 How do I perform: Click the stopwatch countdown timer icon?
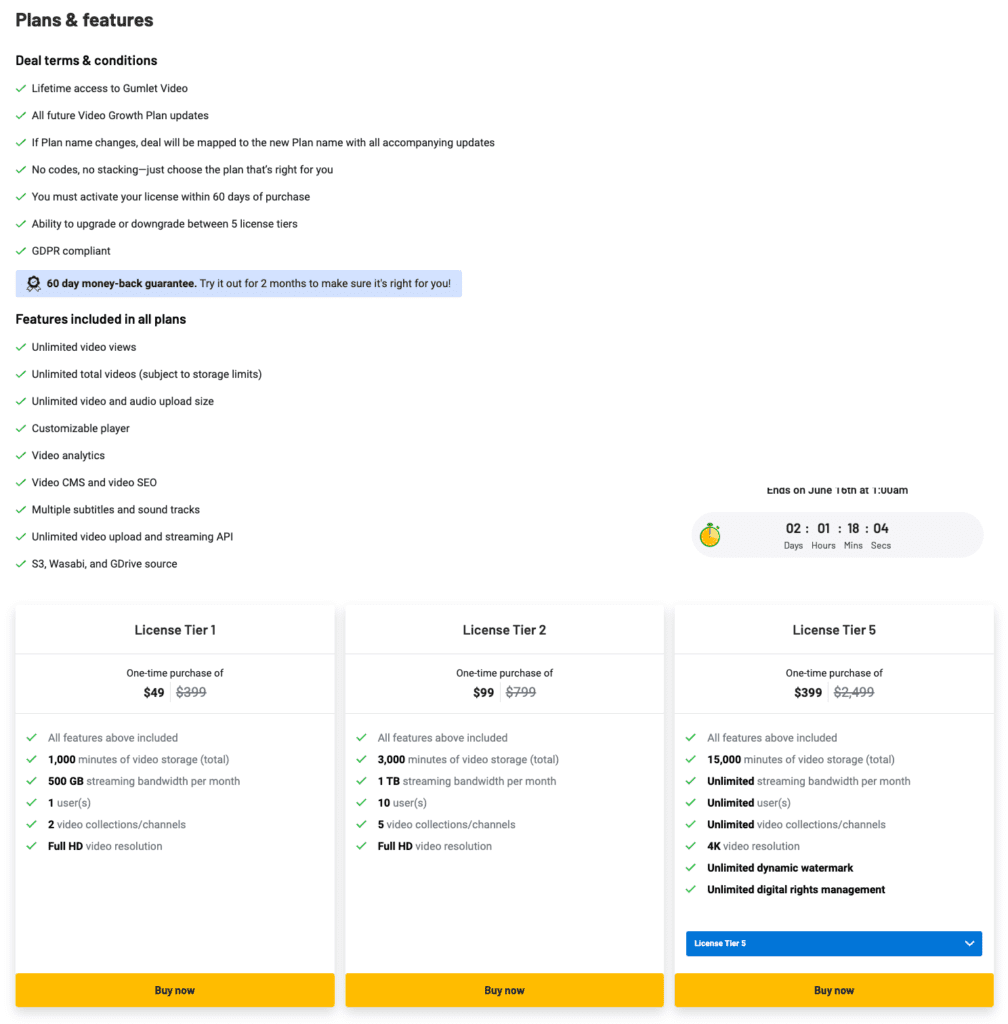[710, 535]
